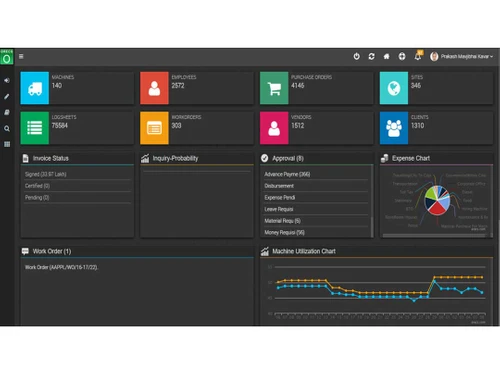The width and height of the screenshot is (500, 375).
Task: Click the Approval list vertical scrollbar
Action: coord(372,202)
